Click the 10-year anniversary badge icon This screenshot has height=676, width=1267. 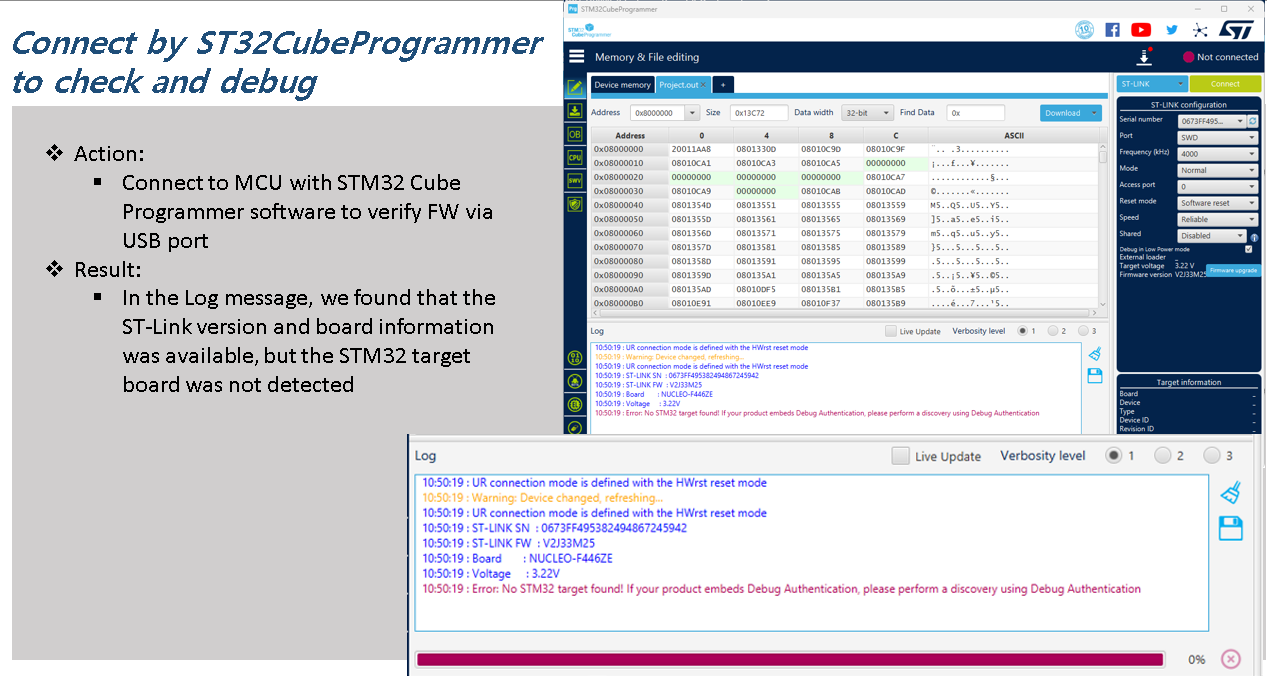1085,30
